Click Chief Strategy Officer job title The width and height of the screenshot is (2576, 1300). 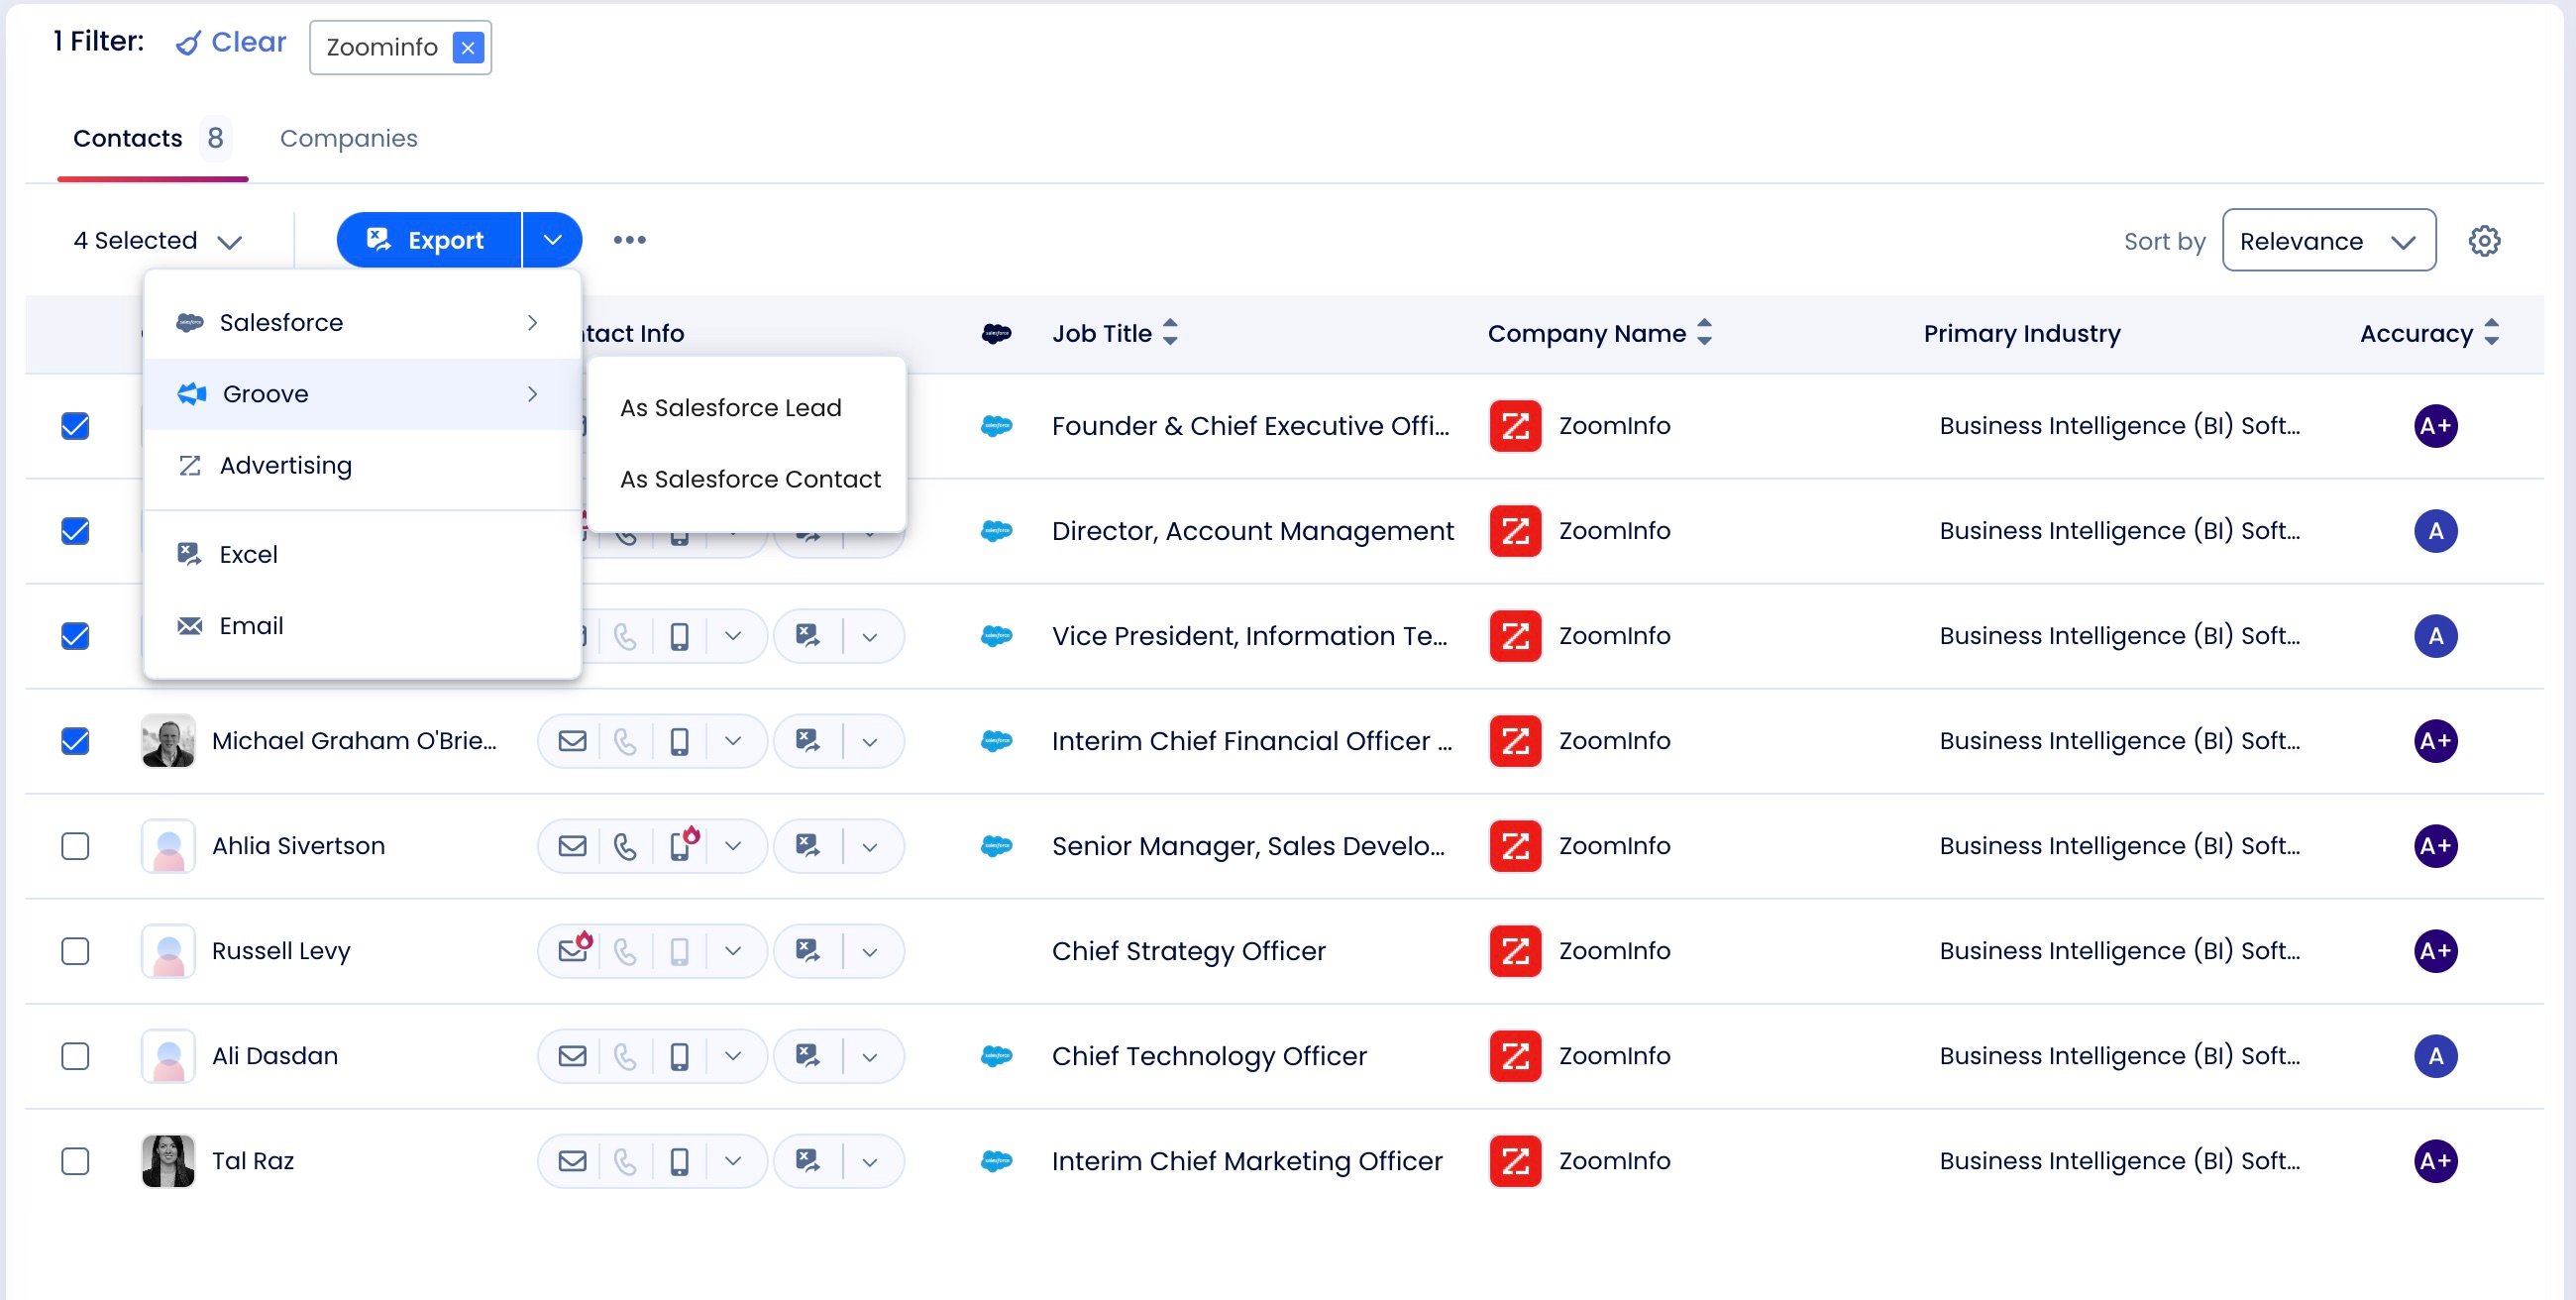(x=1188, y=951)
